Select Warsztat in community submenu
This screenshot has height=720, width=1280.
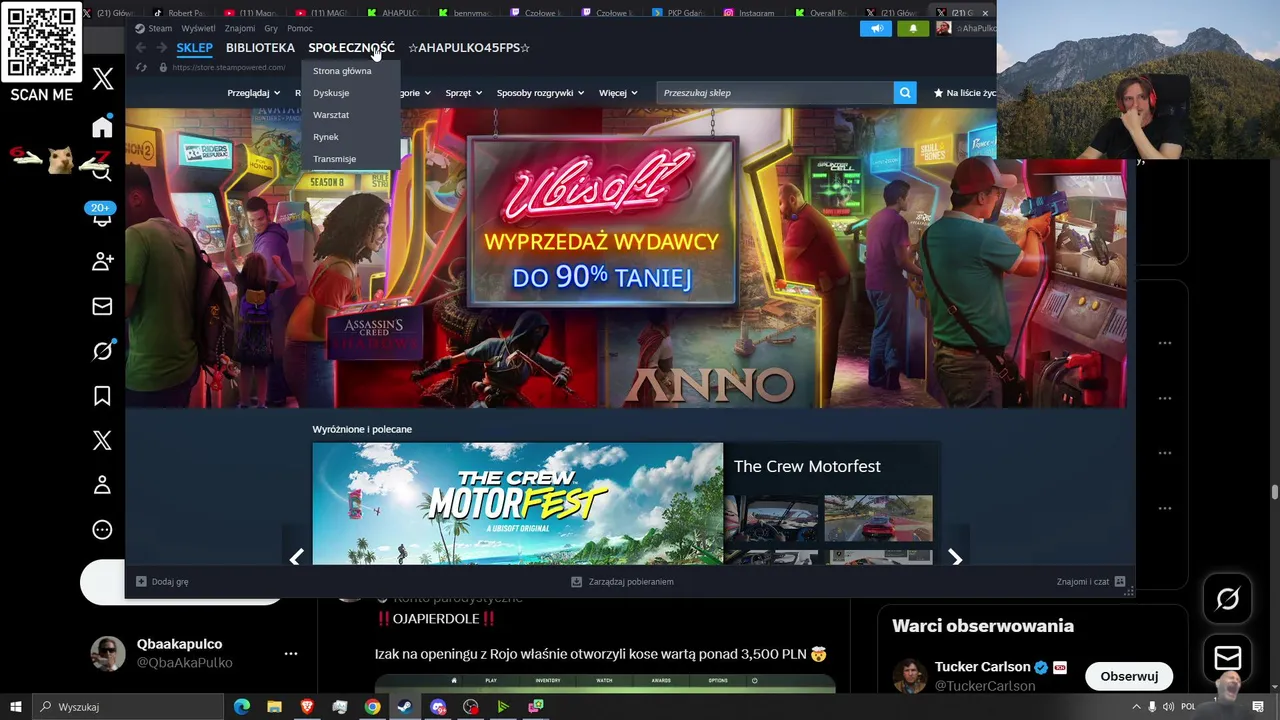(331, 115)
